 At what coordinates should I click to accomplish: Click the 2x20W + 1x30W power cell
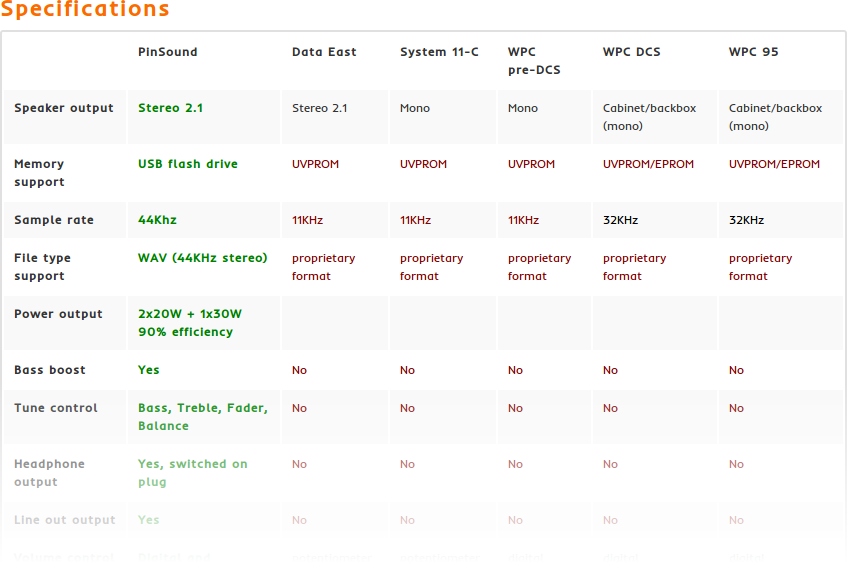[x=190, y=322]
